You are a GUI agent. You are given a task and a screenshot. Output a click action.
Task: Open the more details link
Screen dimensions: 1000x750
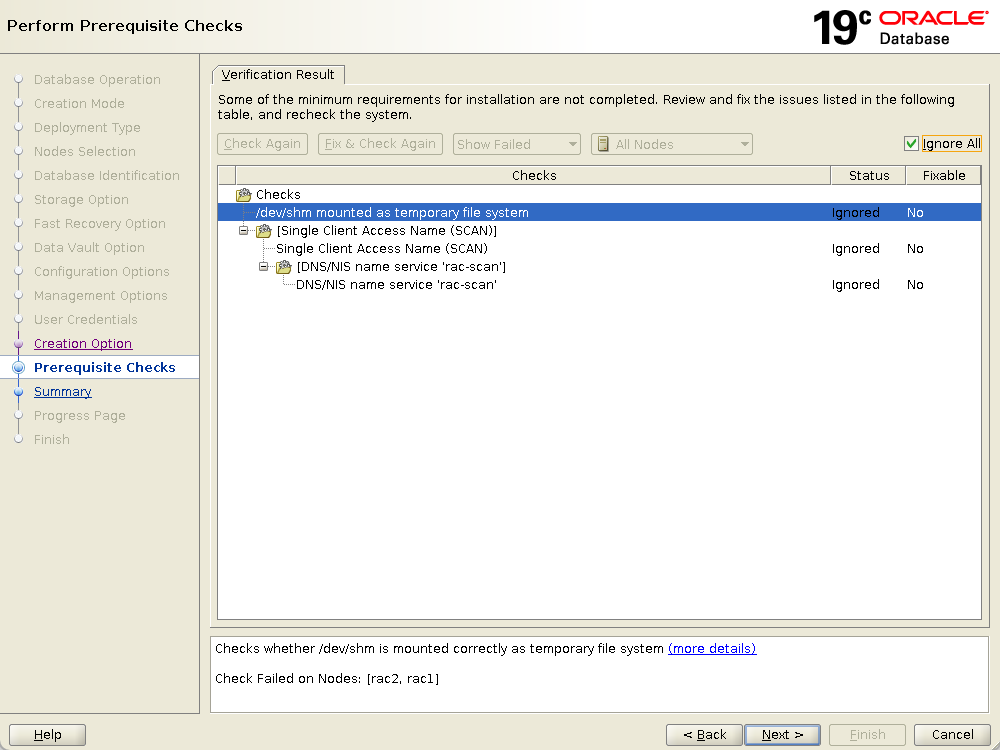coord(712,649)
